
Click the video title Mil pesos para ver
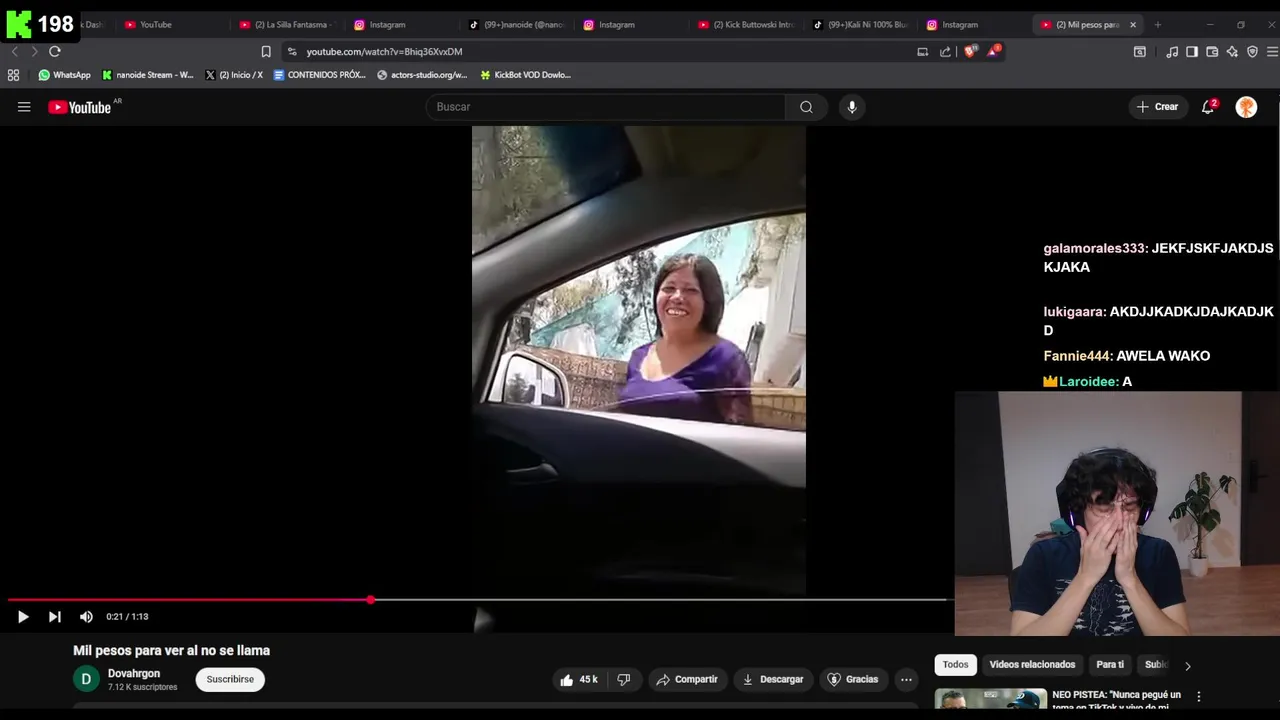[x=171, y=651]
